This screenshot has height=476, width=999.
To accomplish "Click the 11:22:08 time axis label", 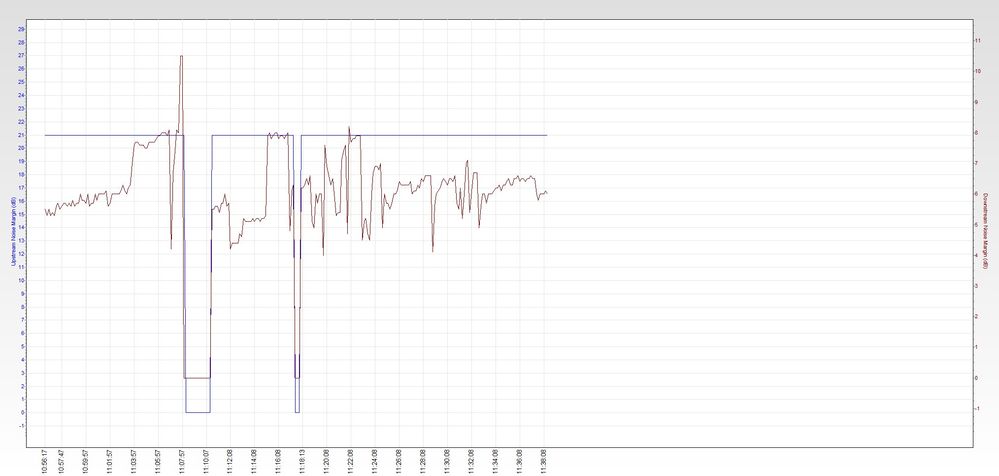I will [350, 461].
